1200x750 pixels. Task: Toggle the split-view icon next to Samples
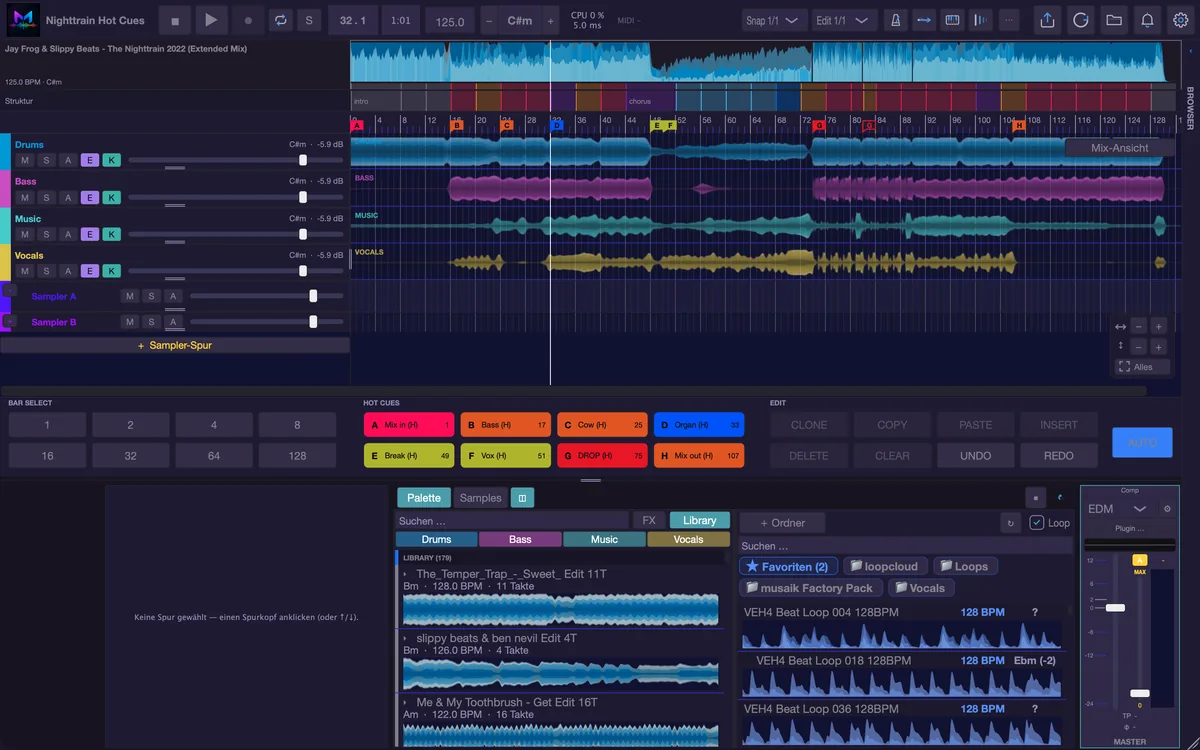pyautogui.click(x=522, y=498)
